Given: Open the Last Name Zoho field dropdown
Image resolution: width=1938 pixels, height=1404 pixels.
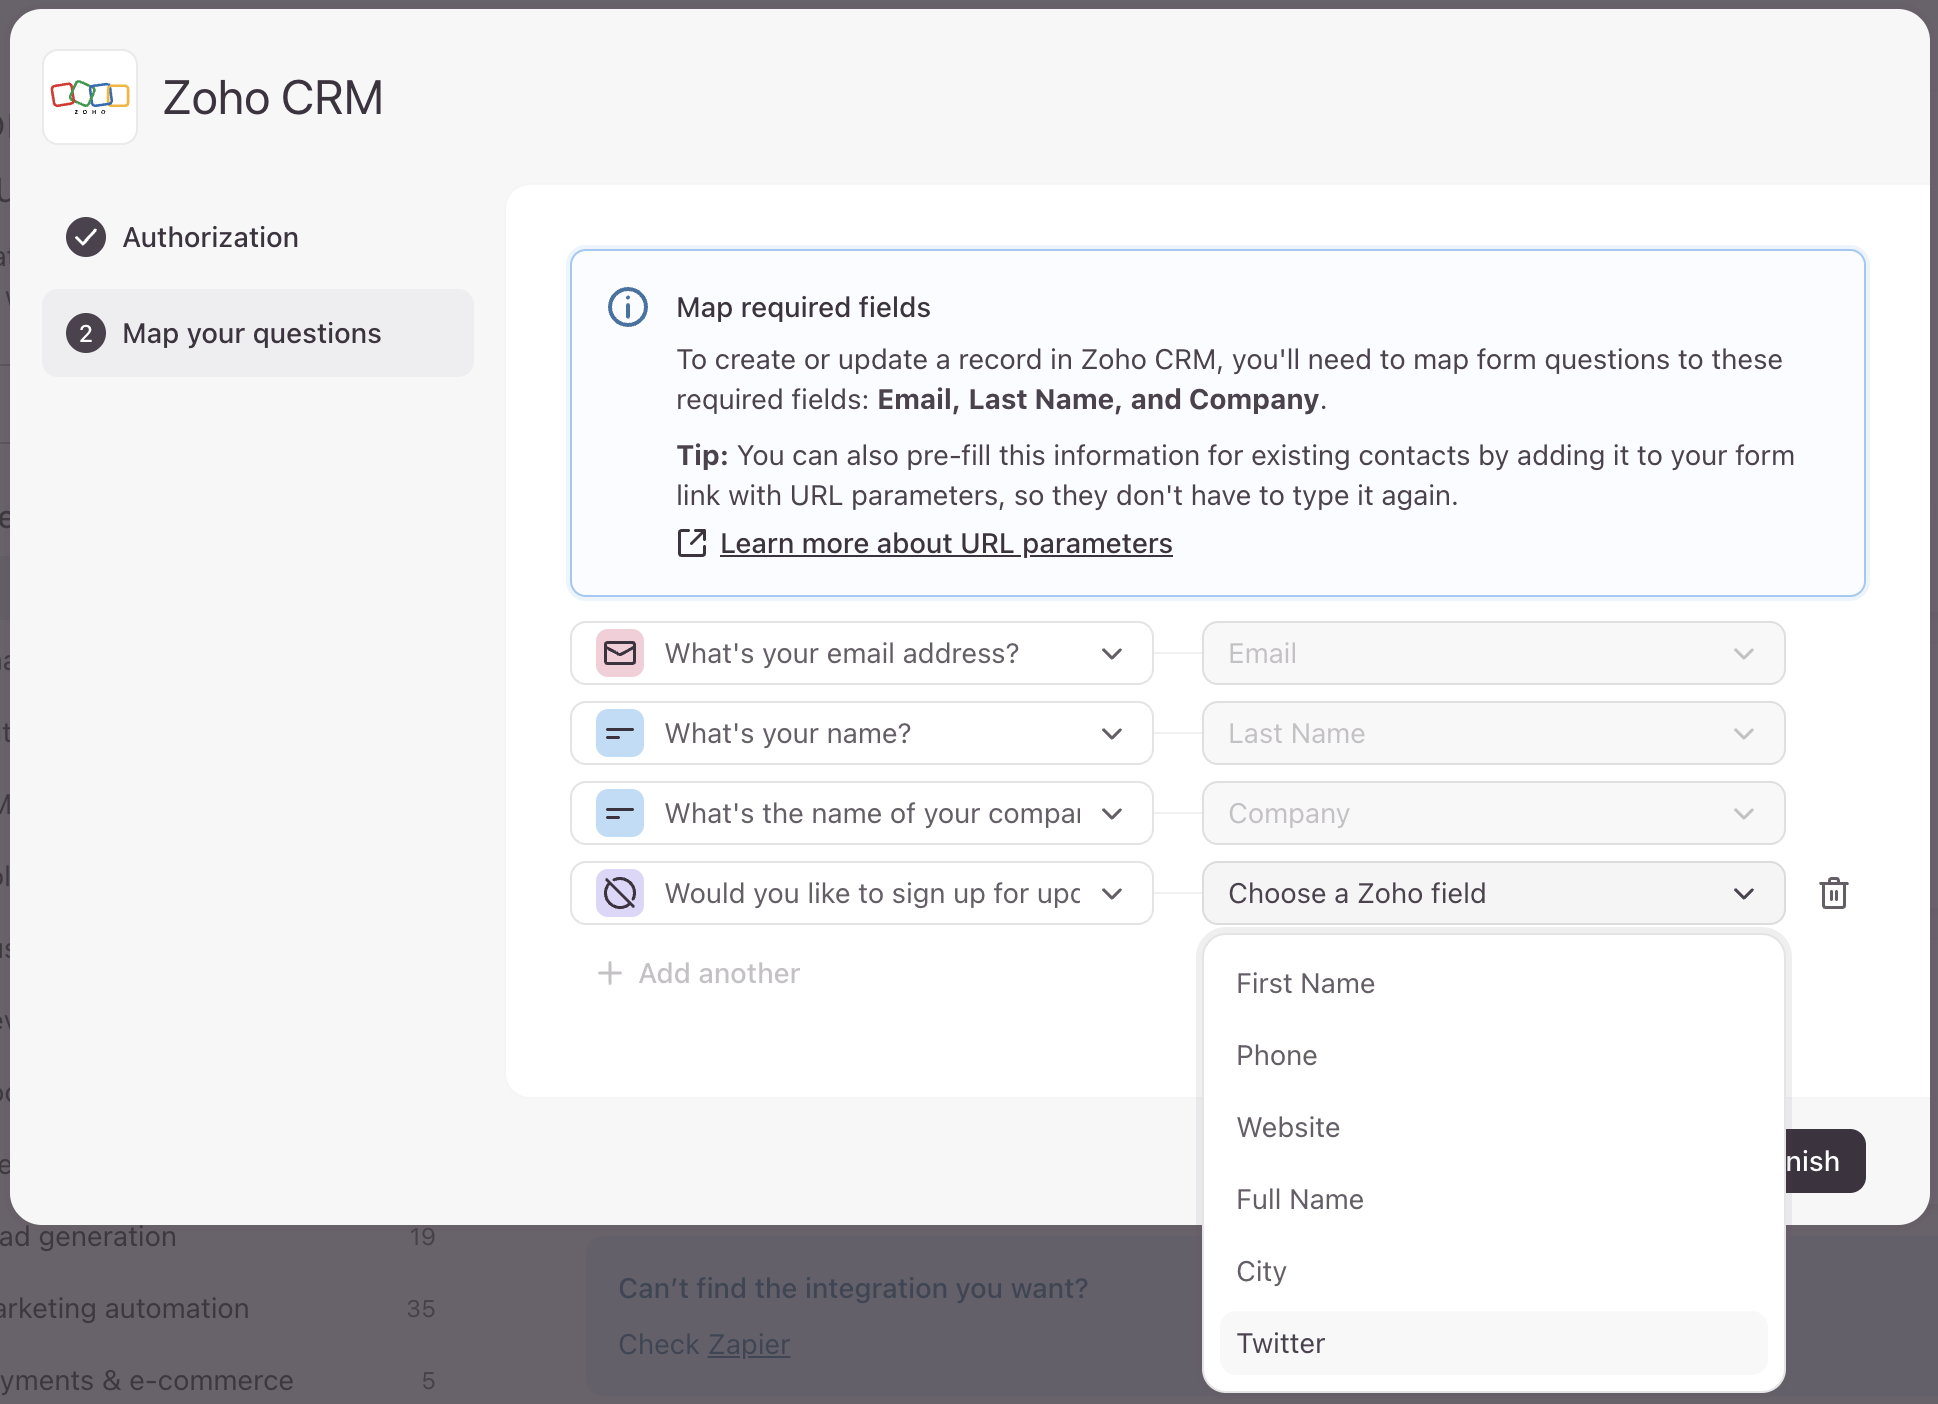Looking at the screenshot, I should (1494, 733).
